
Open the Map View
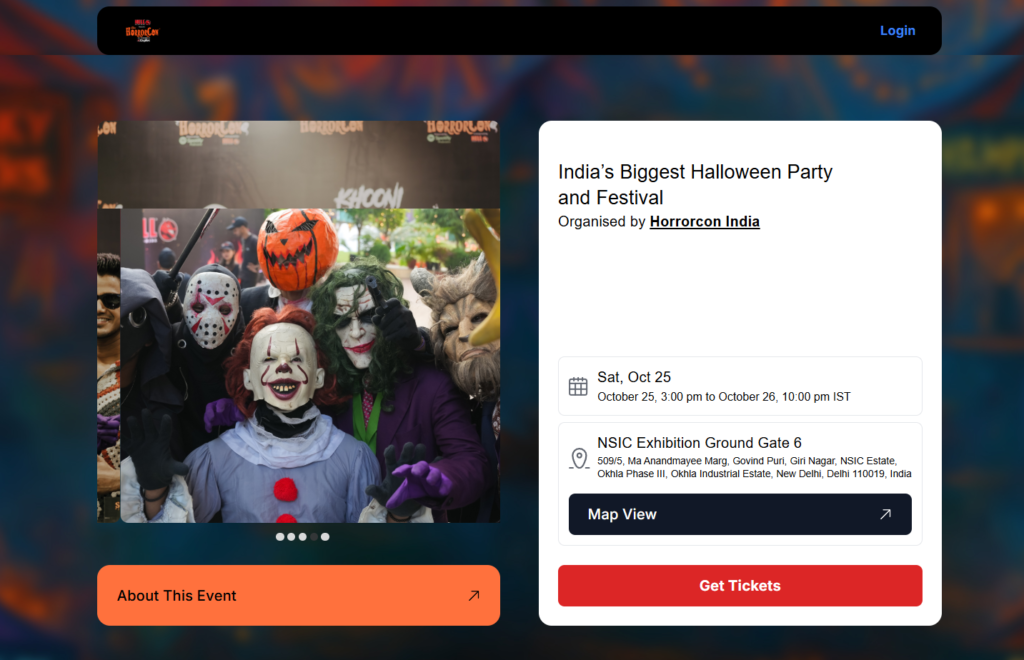(740, 514)
